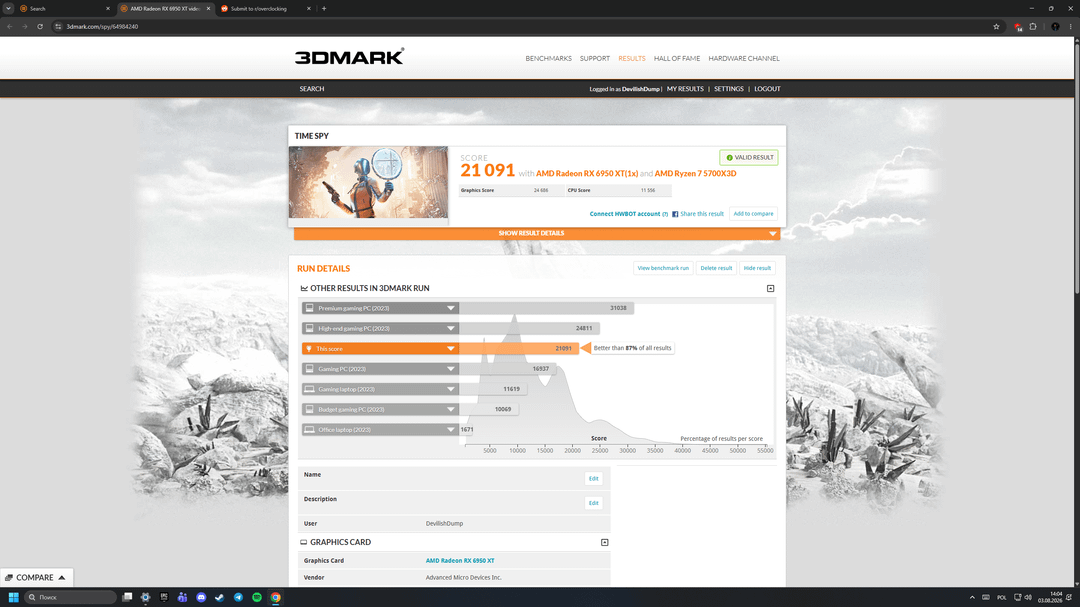
Task: Click the Time Spy benchmark thumbnail
Action: (368, 182)
